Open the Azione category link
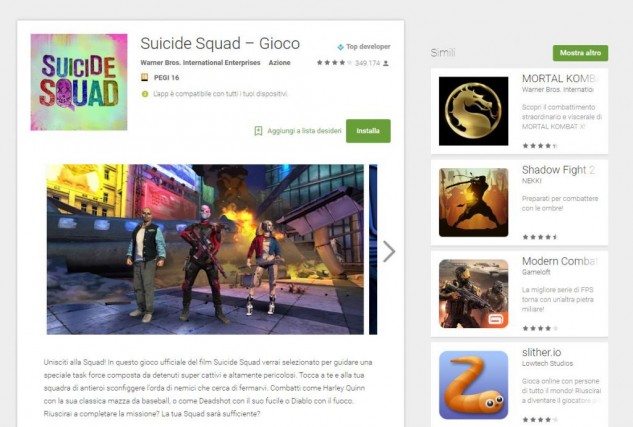 pyautogui.click(x=279, y=63)
